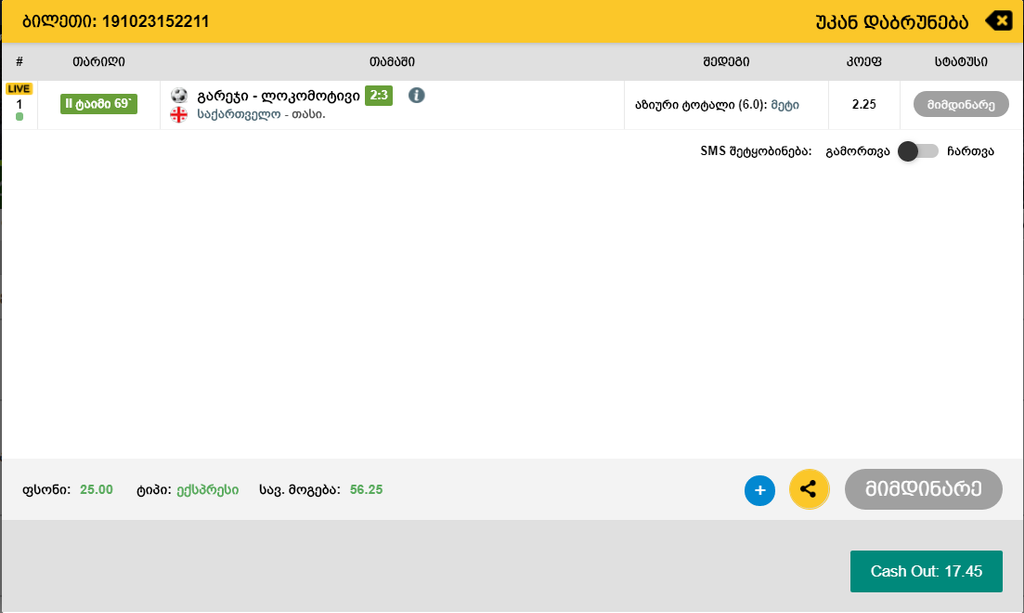Click the უკან დაბრუნება link

pos(891,22)
